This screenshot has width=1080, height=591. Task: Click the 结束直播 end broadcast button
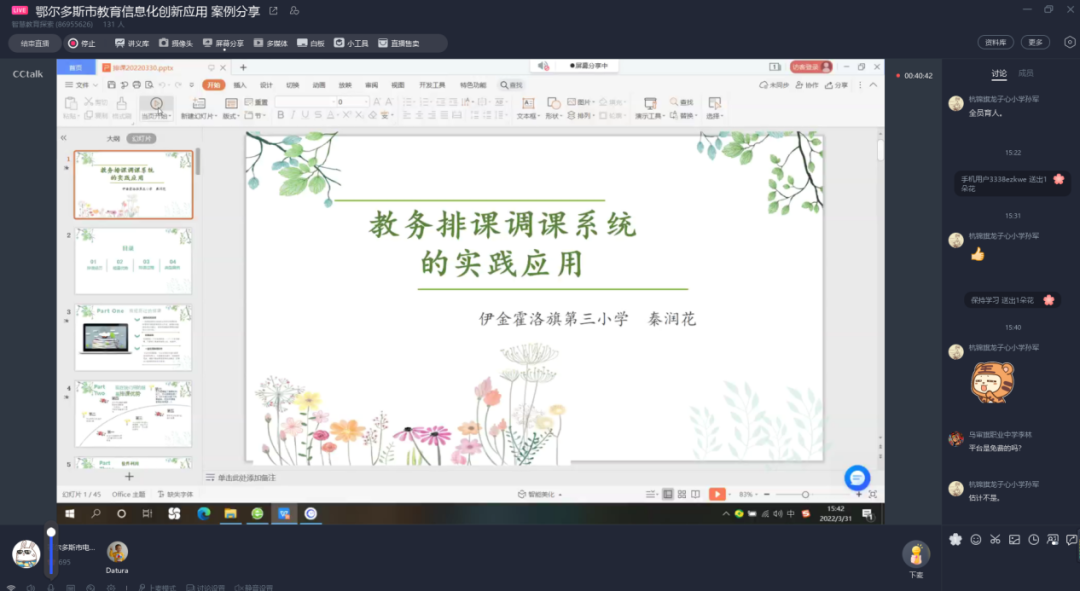point(34,43)
